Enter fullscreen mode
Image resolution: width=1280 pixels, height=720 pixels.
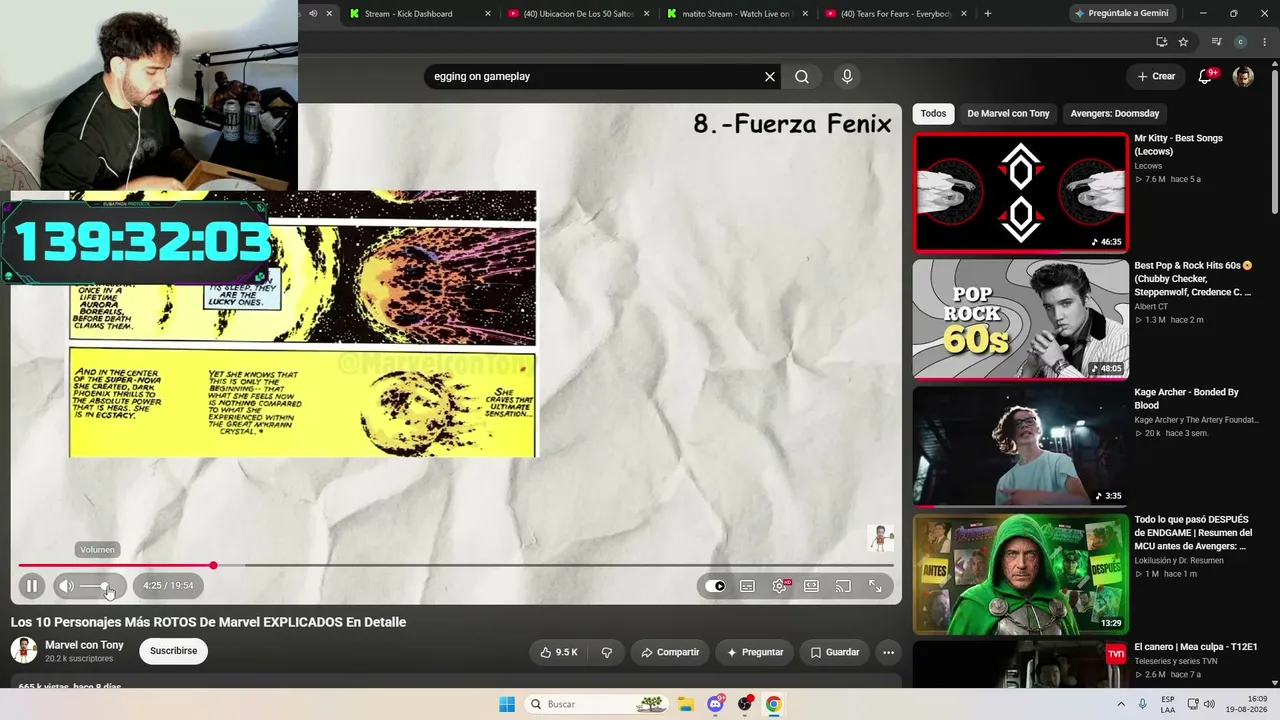pos(875,586)
